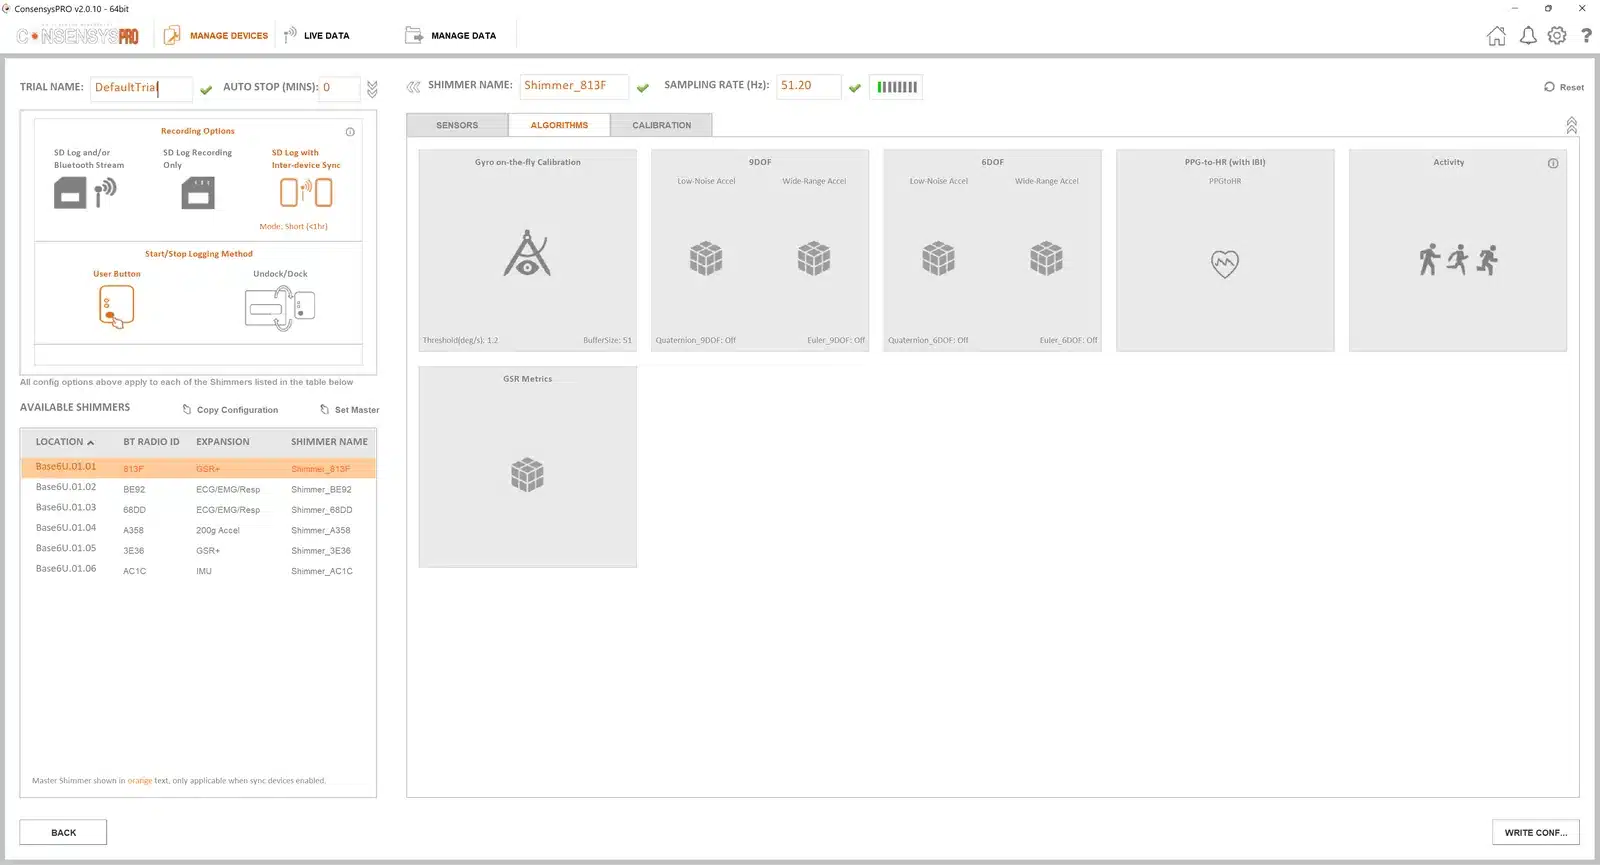Toggle 9DOF Low-Noise Accel cube icon
The image size is (1600, 865).
pos(706,258)
